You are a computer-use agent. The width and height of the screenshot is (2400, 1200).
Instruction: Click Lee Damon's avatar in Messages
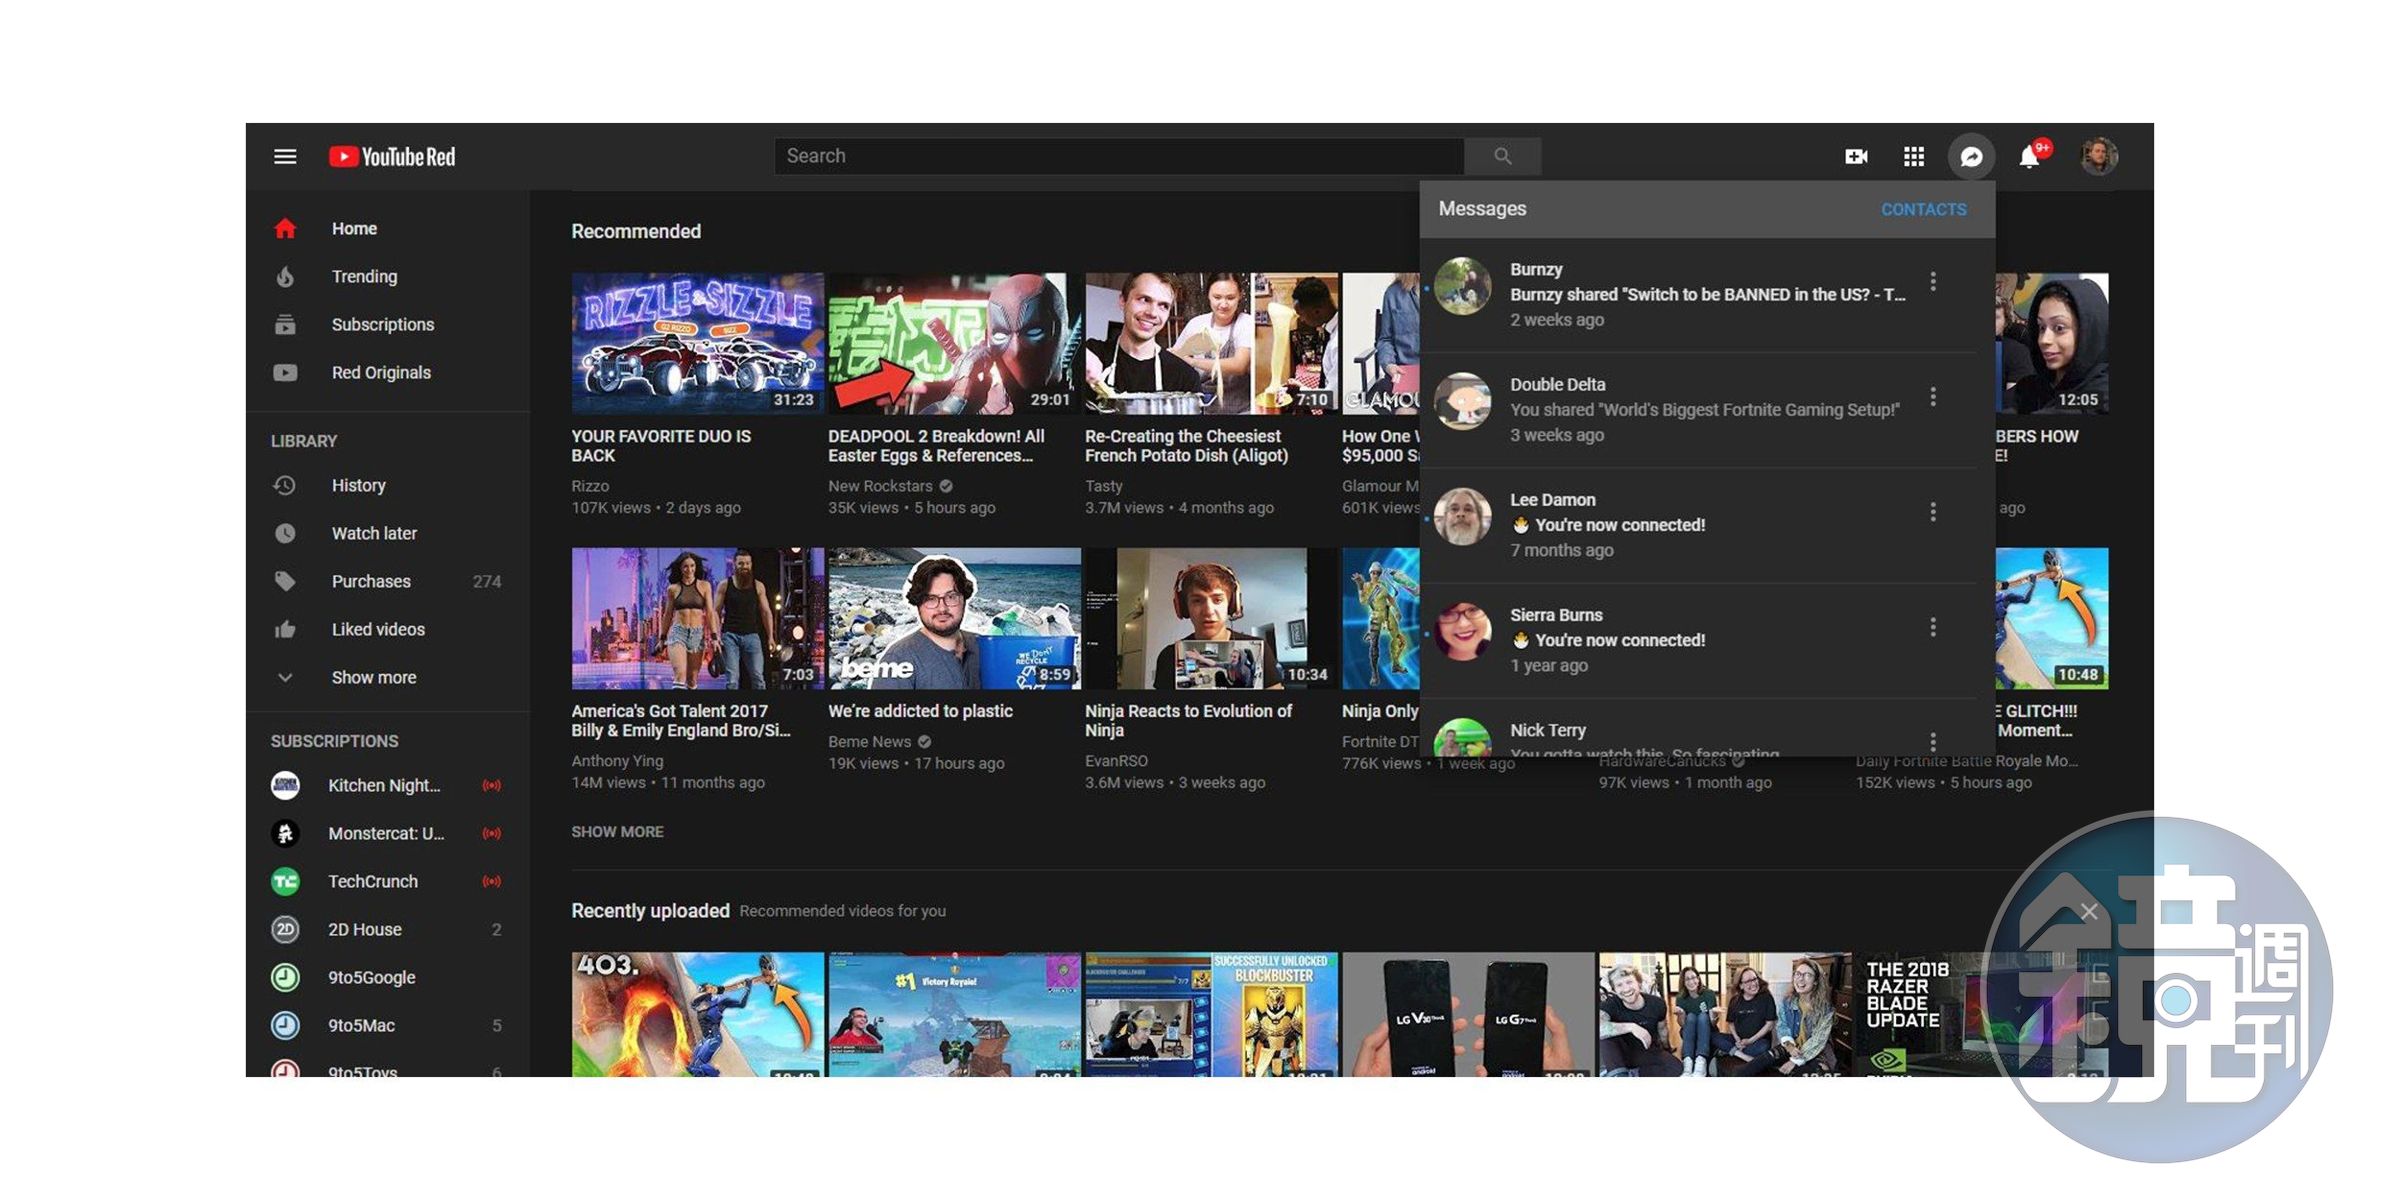tap(1462, 516)
